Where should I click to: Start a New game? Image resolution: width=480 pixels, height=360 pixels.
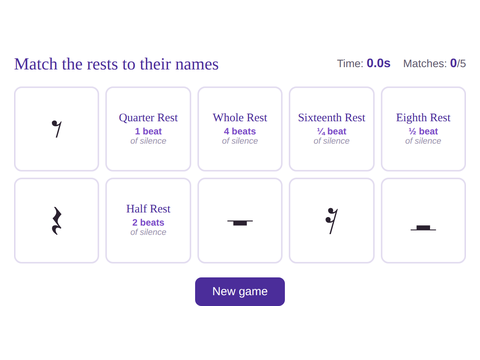[240, 292]
